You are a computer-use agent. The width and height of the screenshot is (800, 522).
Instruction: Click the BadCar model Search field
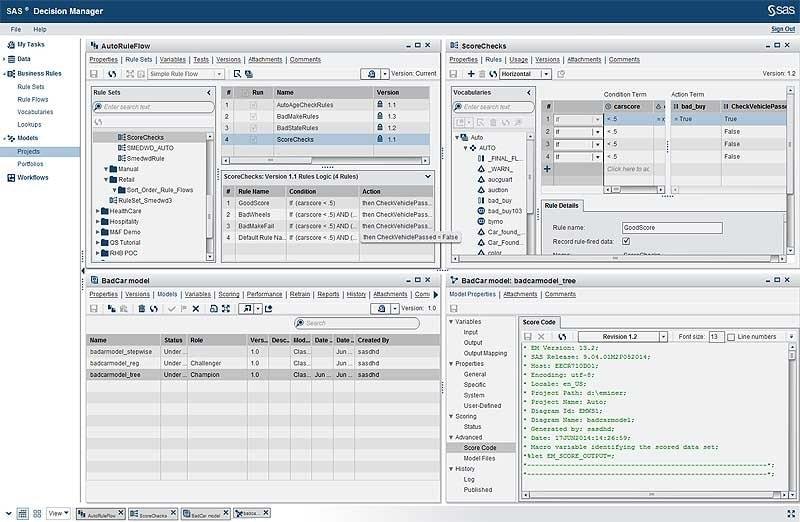pyautogui.click(x=357, y=323)
